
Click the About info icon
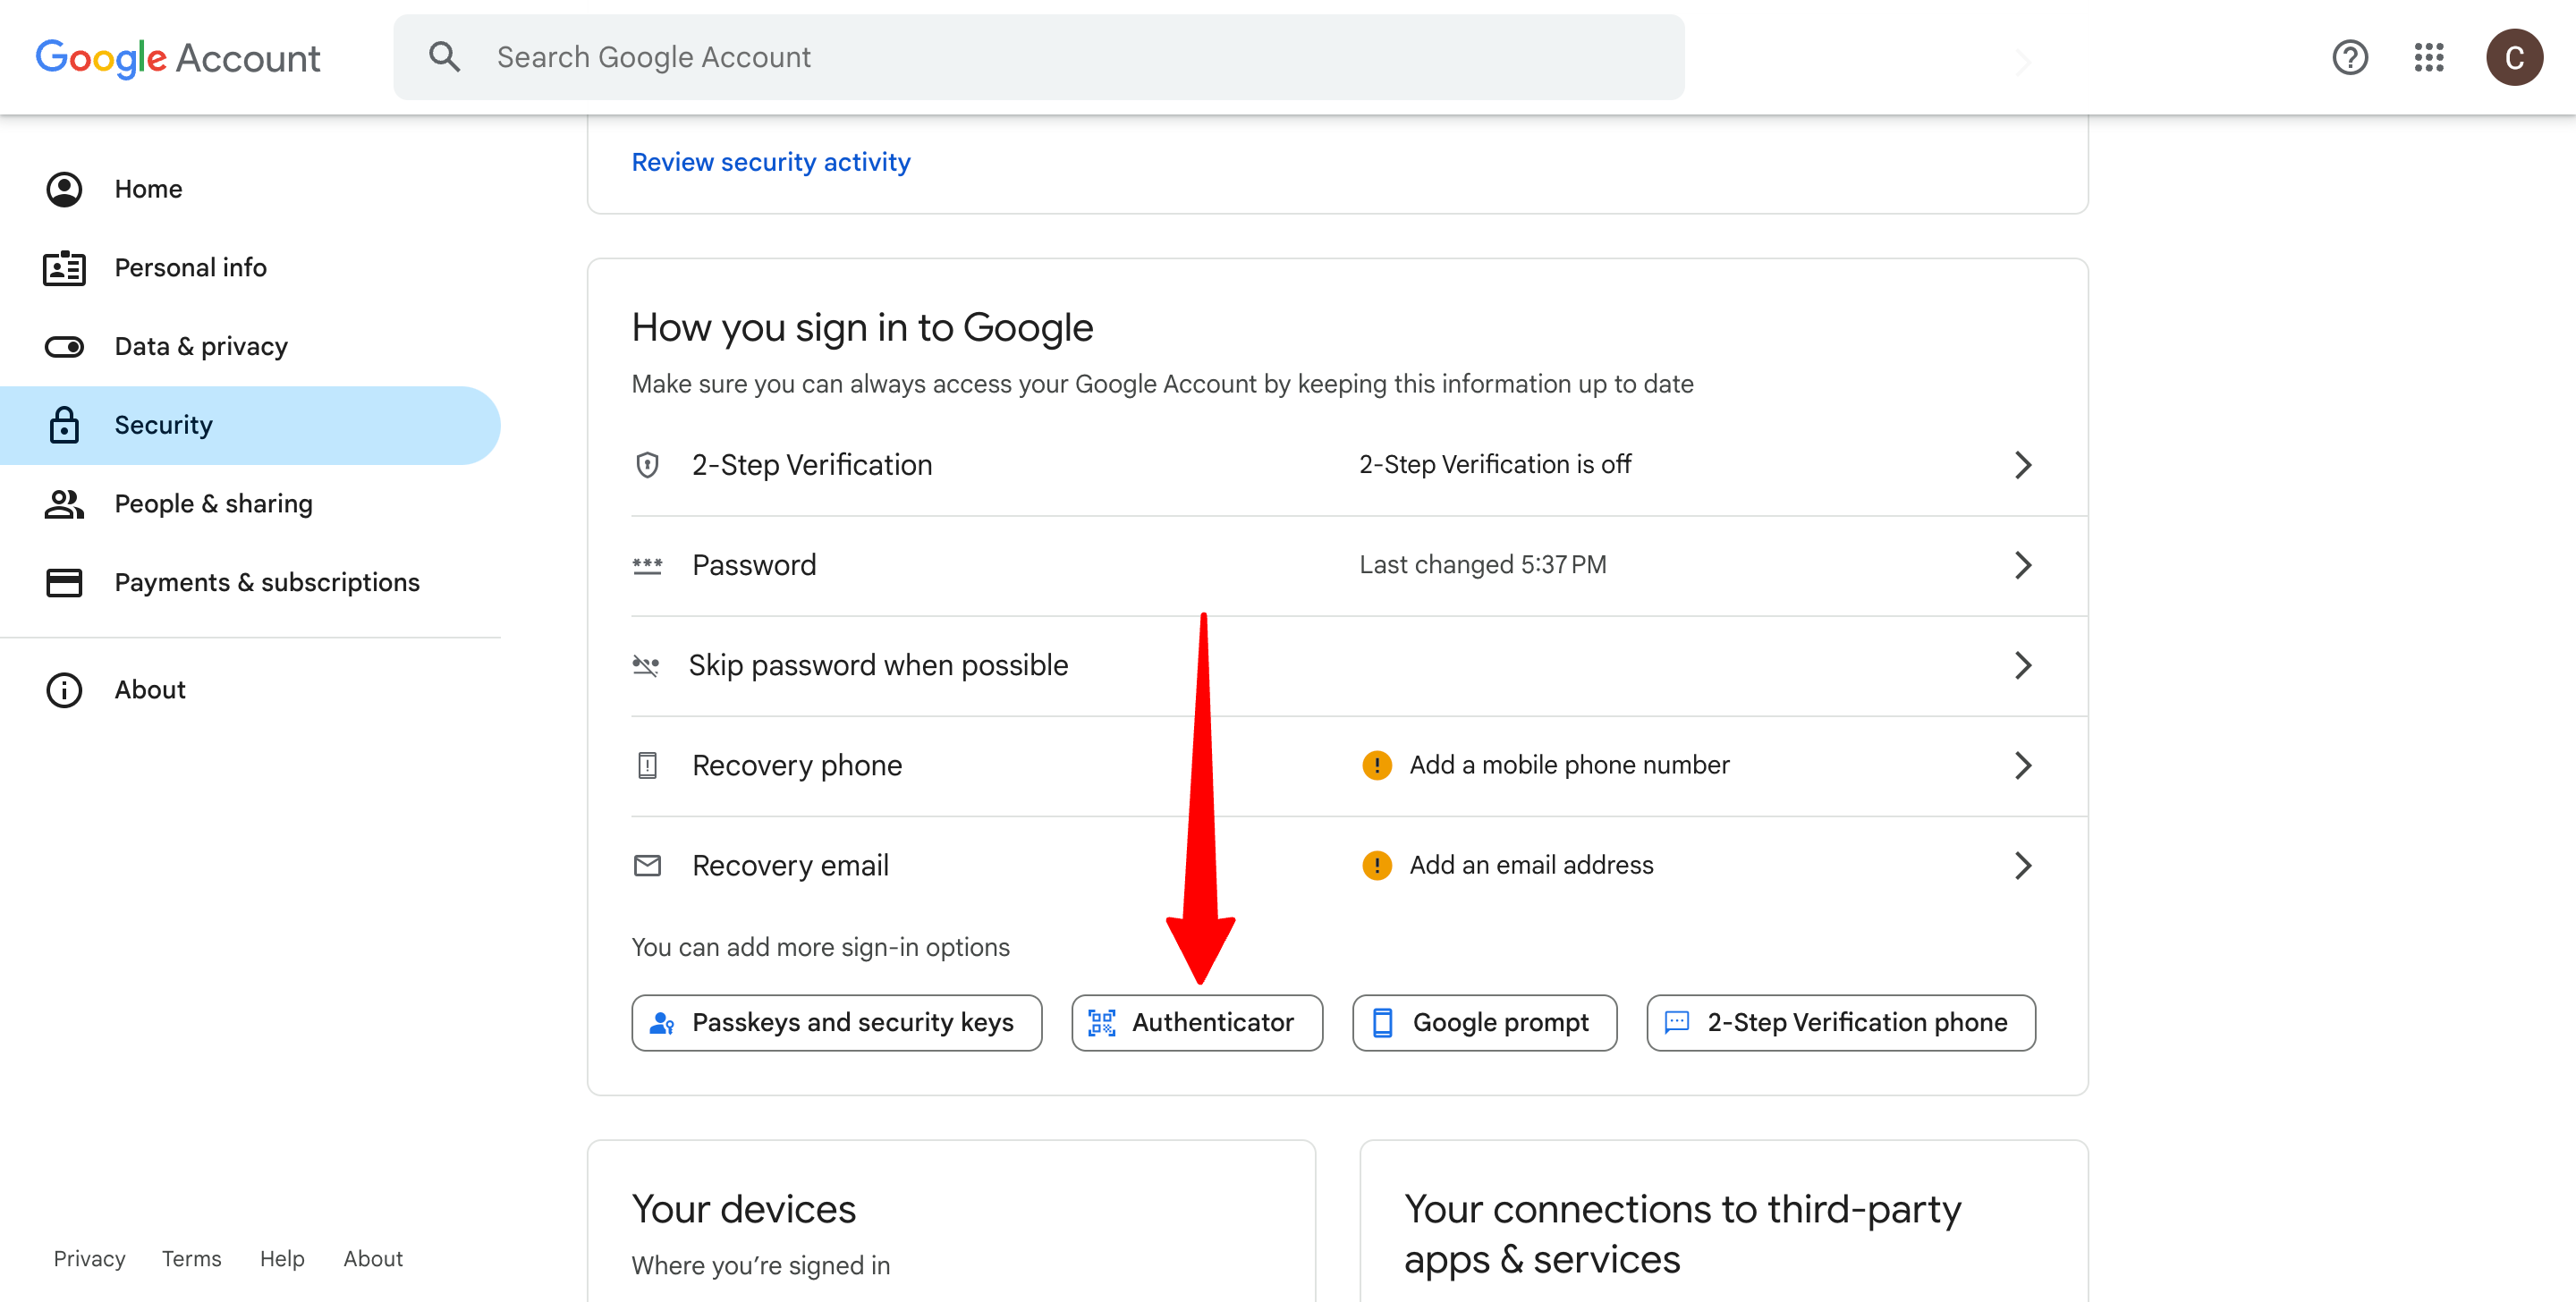pos(64,690)
